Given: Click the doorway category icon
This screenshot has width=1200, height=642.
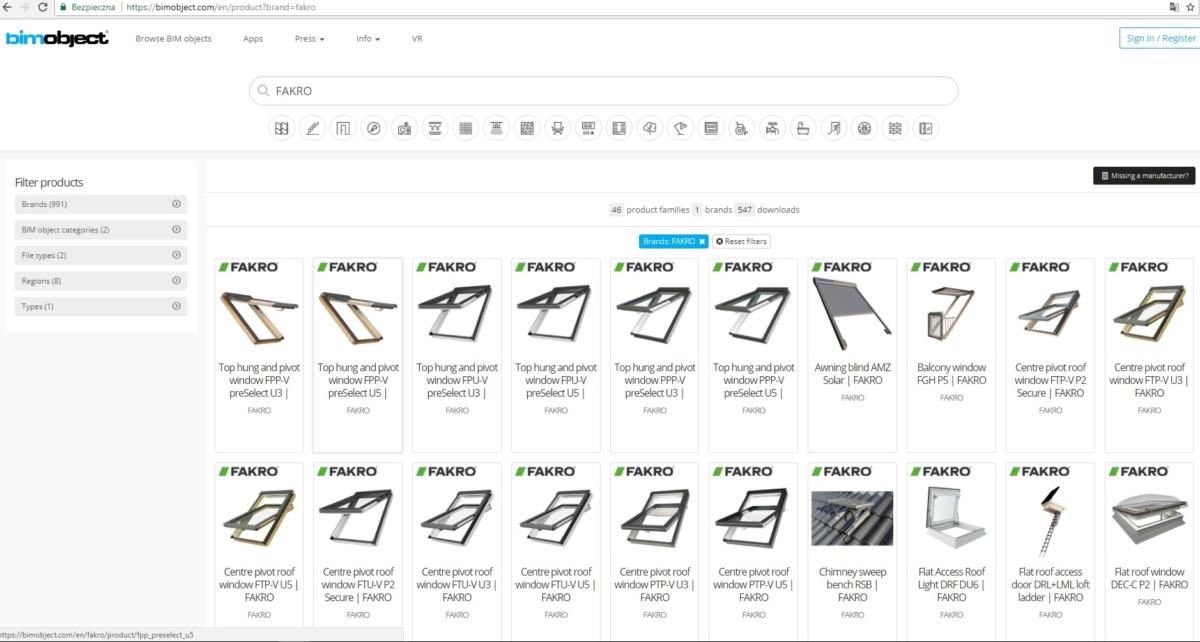Looking at the screenshot, I should (x=343, y=128).
